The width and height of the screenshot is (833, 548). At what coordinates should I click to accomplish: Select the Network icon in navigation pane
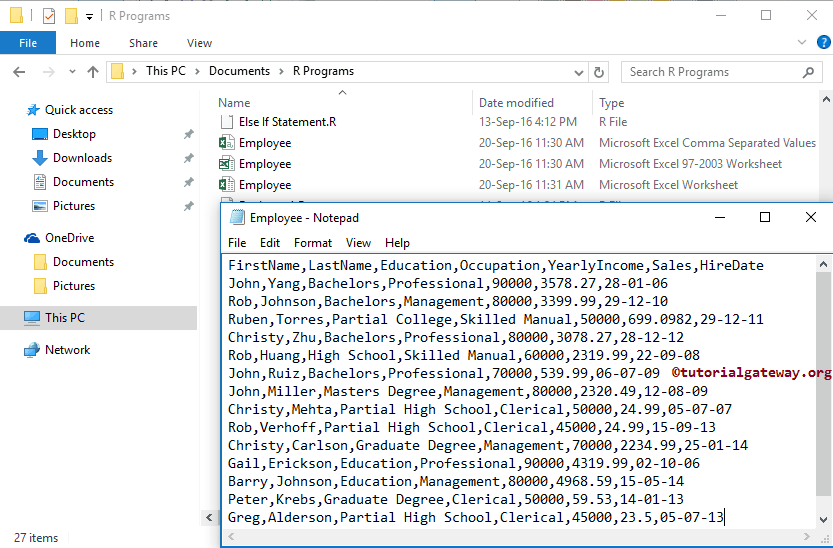coord(31,350)
